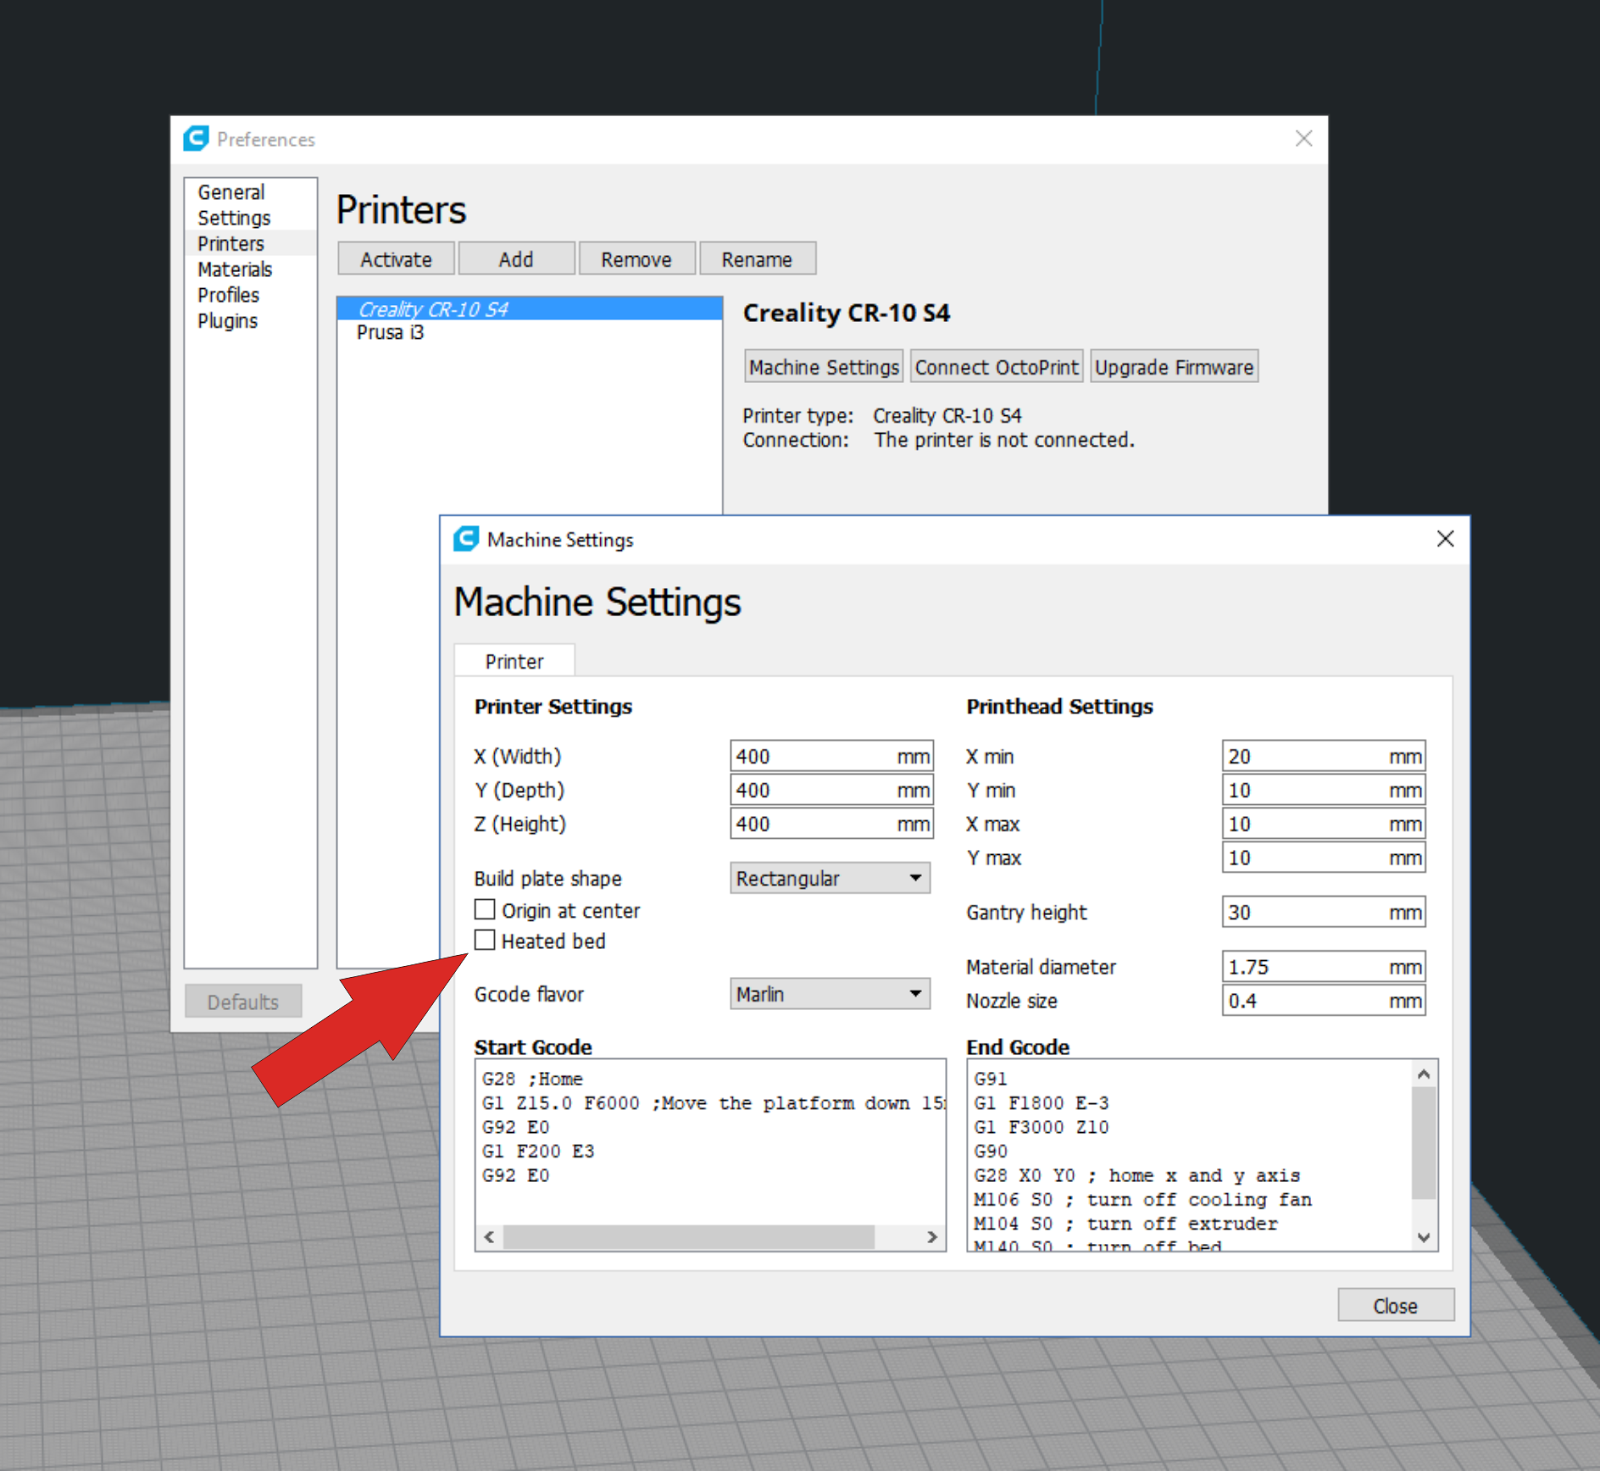Select Prusa i3 in printer list
Viewport: 1600px width, 1471px height.
pos(530,332)
